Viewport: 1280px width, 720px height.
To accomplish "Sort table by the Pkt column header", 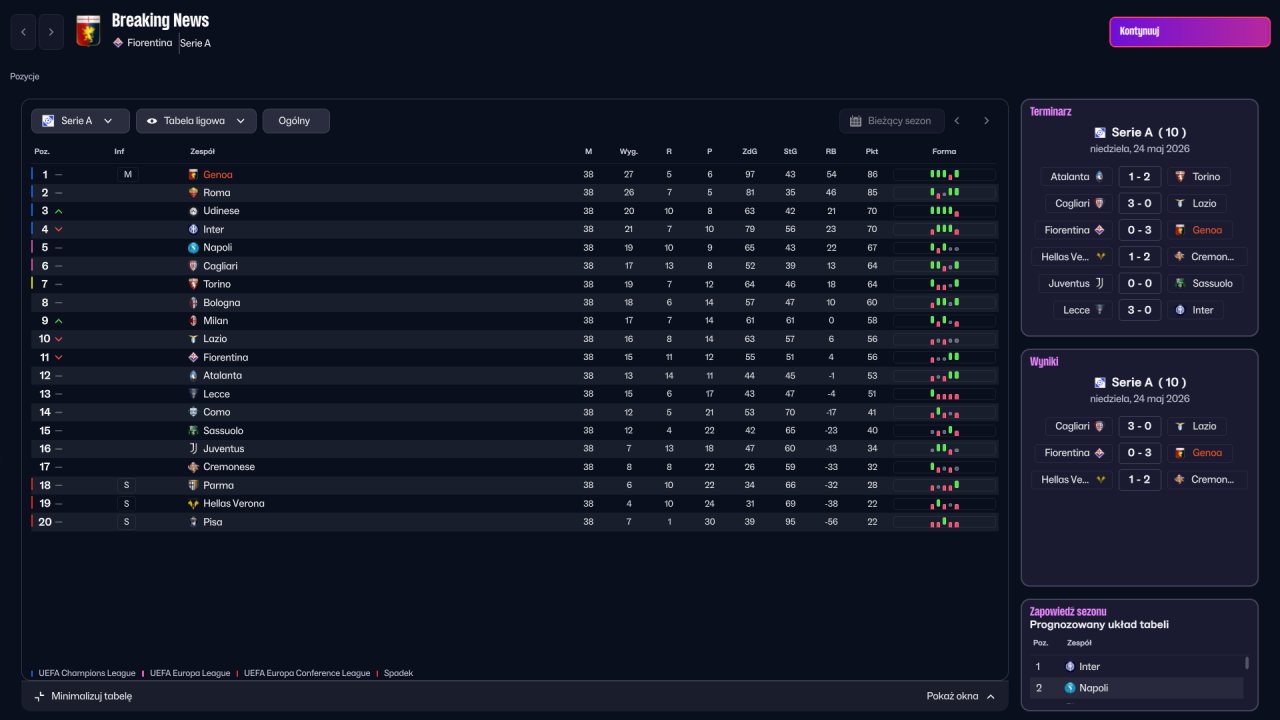I will (872, 152).
